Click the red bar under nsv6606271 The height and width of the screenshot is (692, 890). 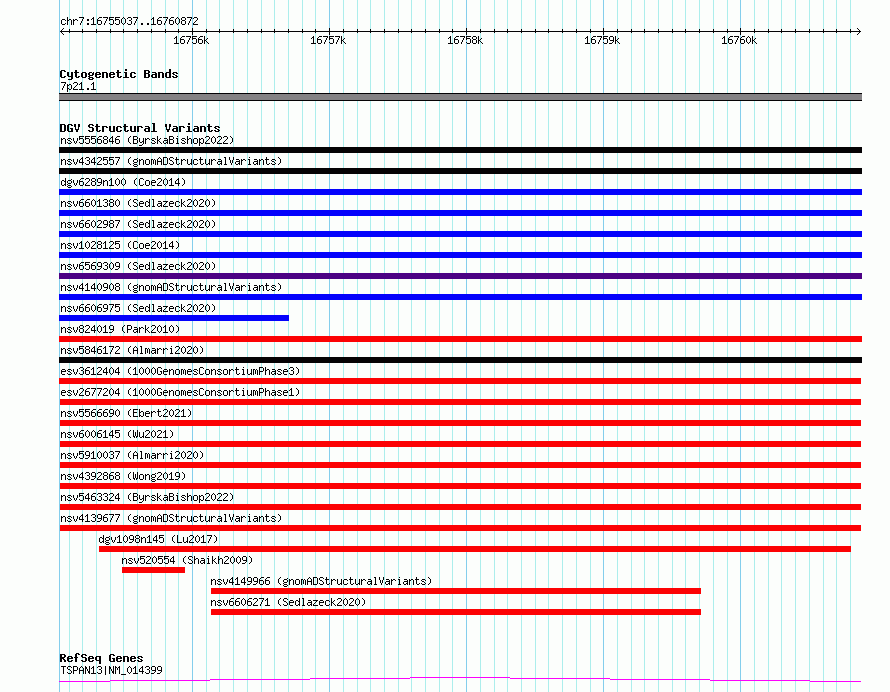(456, 612)
